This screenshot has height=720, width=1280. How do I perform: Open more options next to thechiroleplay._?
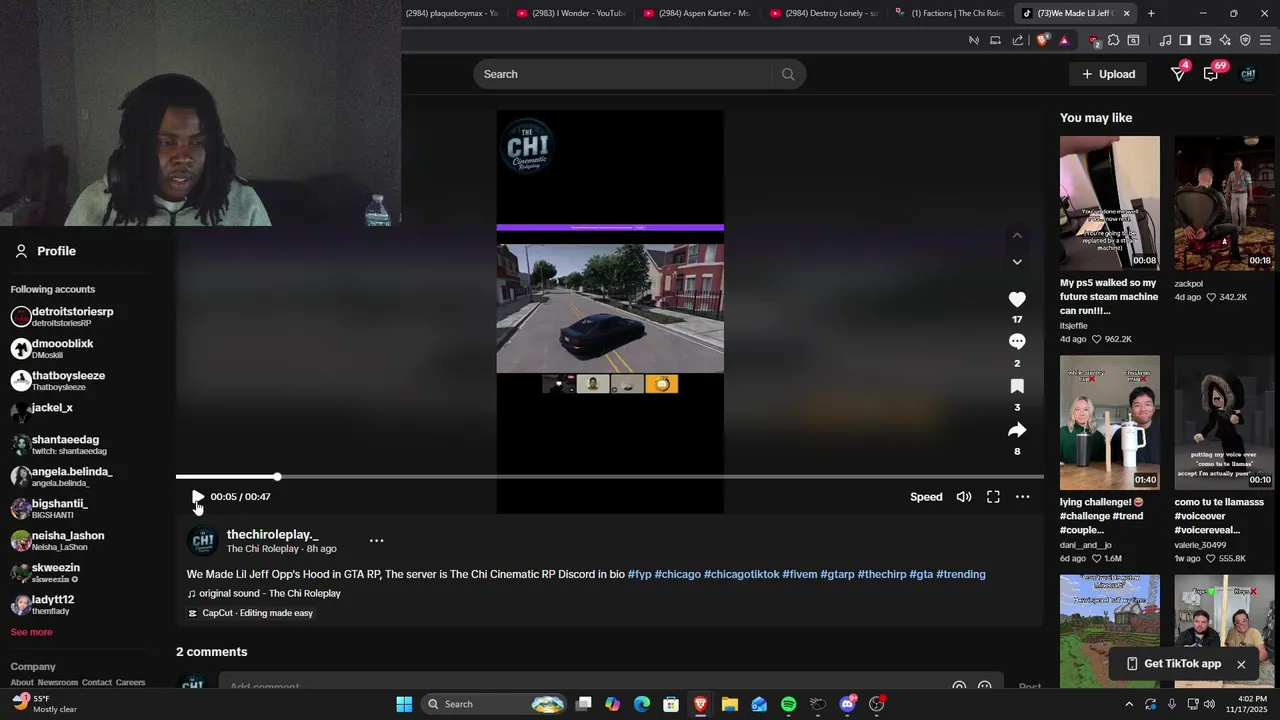point(377,540)
